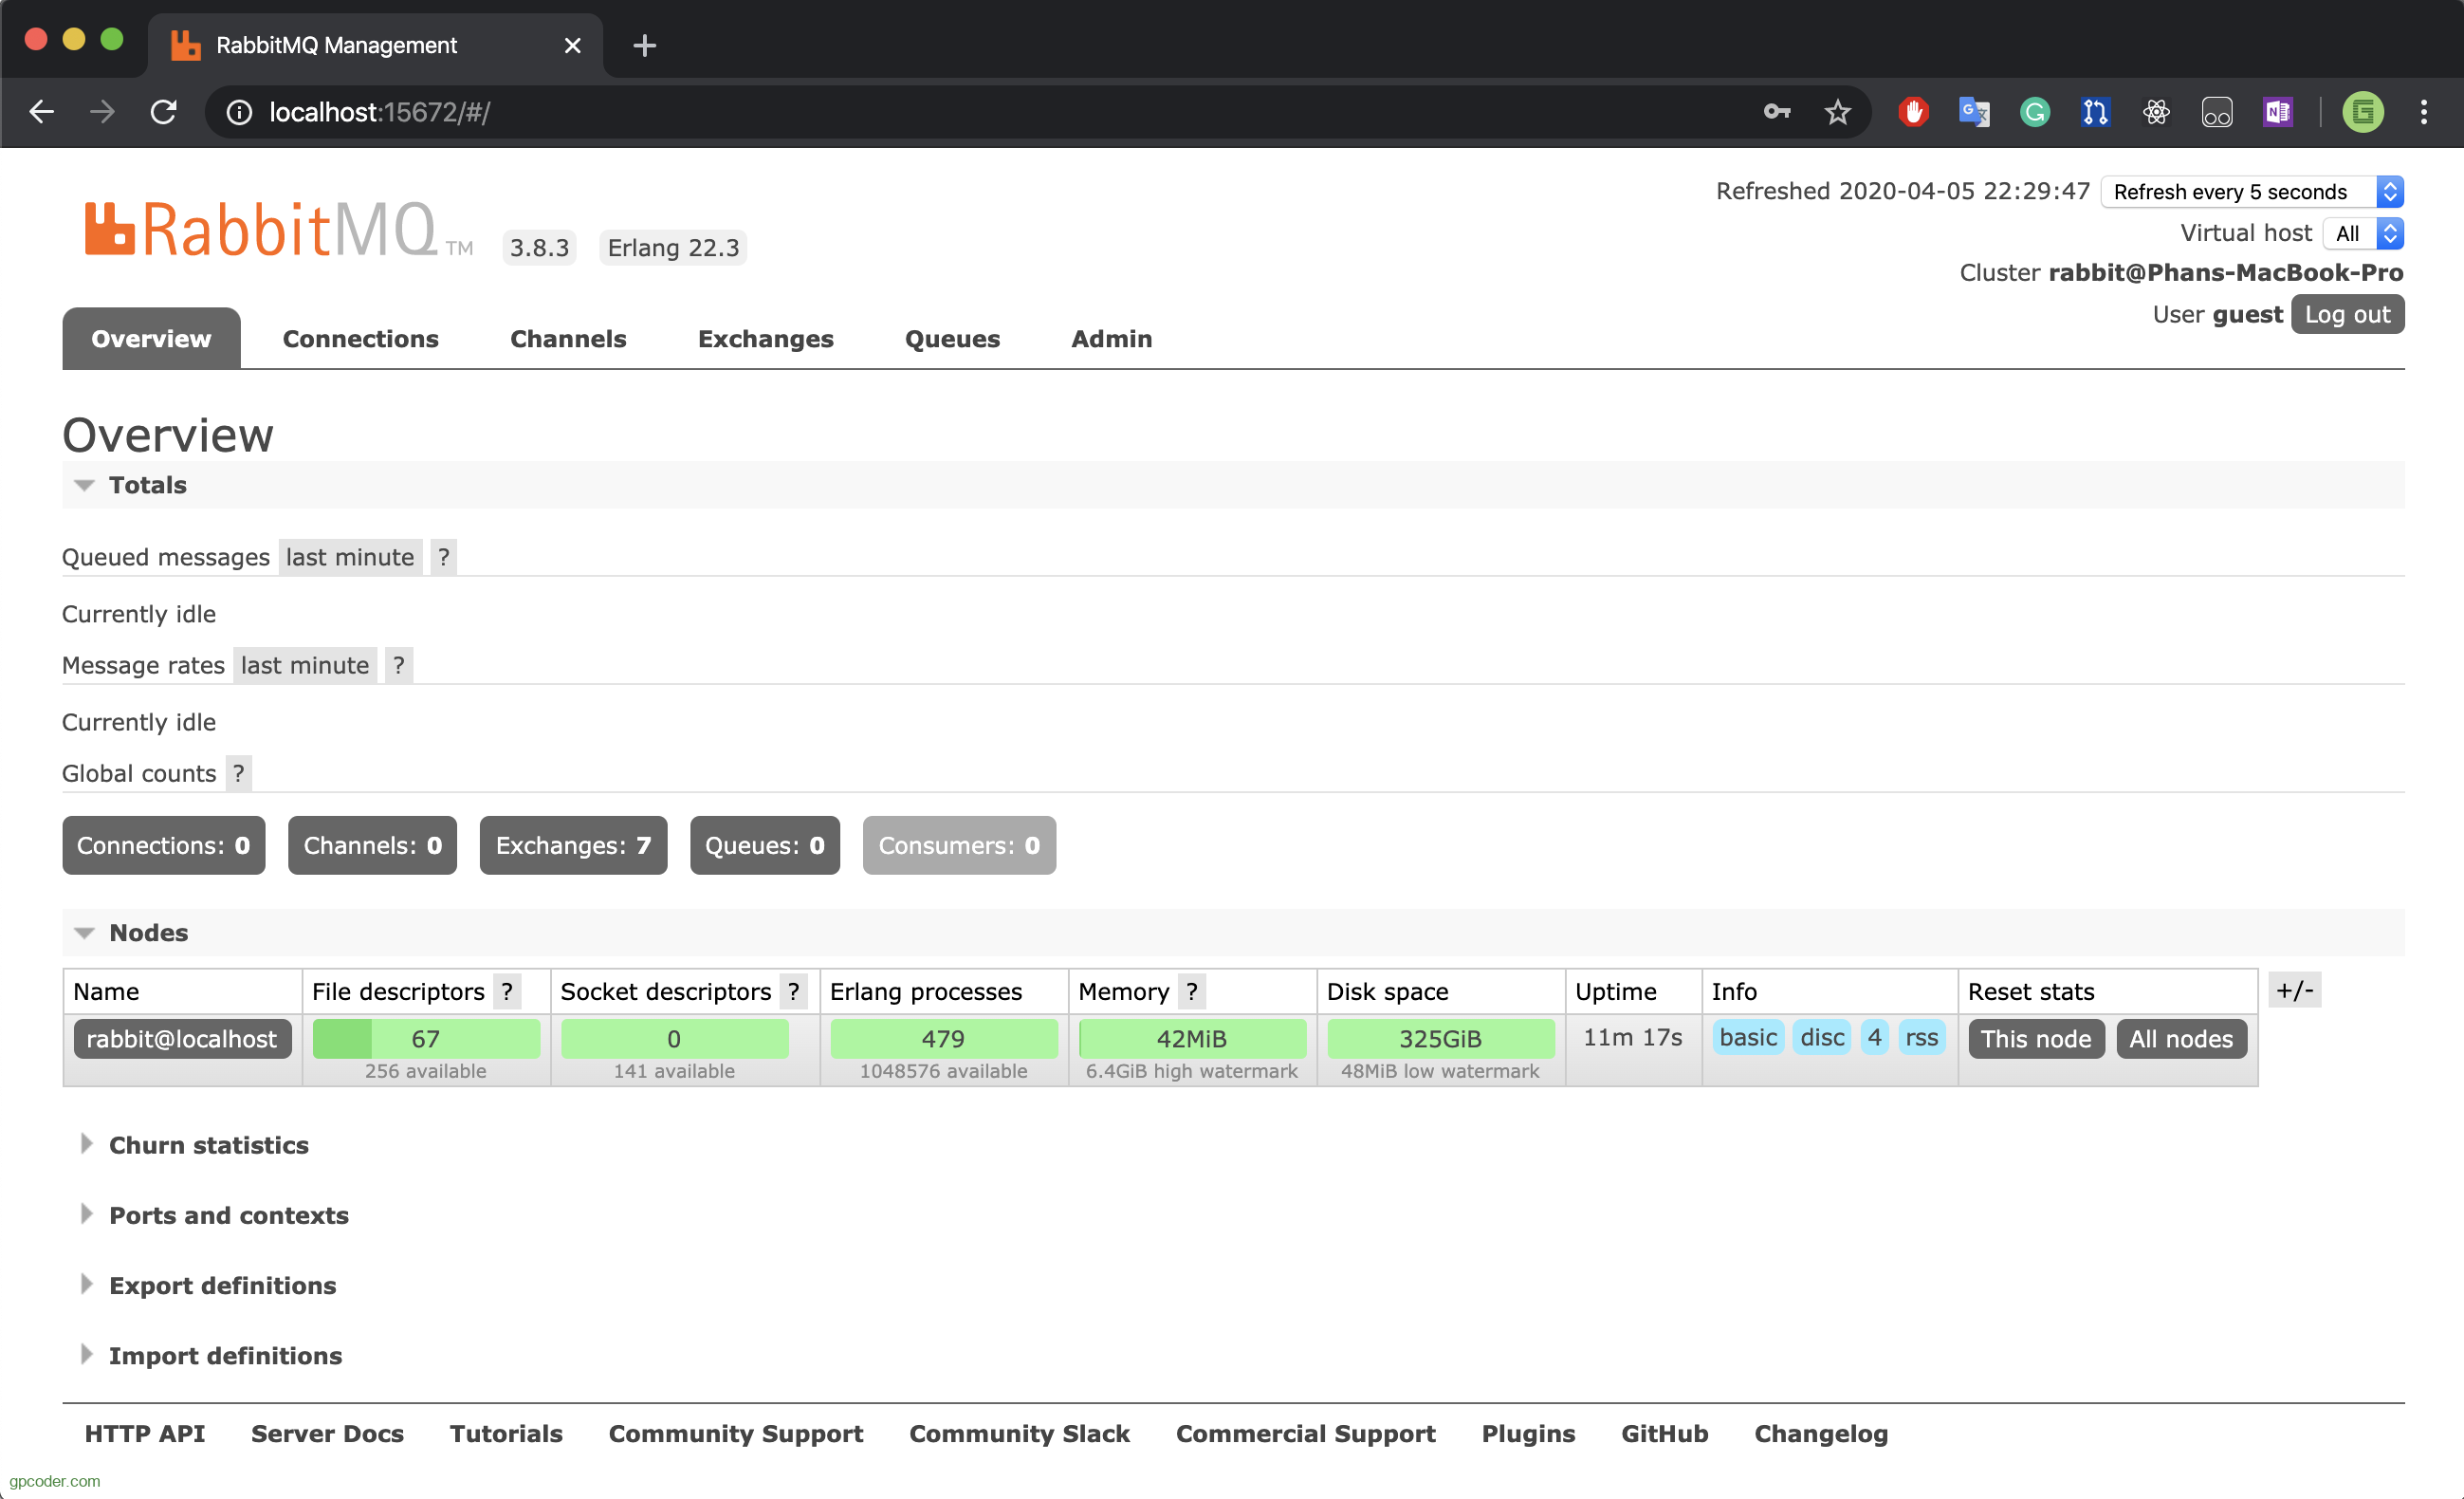Click the grey face extension icon
This screenshot has width=2464, height=1499.
[x=2217, y=112]
